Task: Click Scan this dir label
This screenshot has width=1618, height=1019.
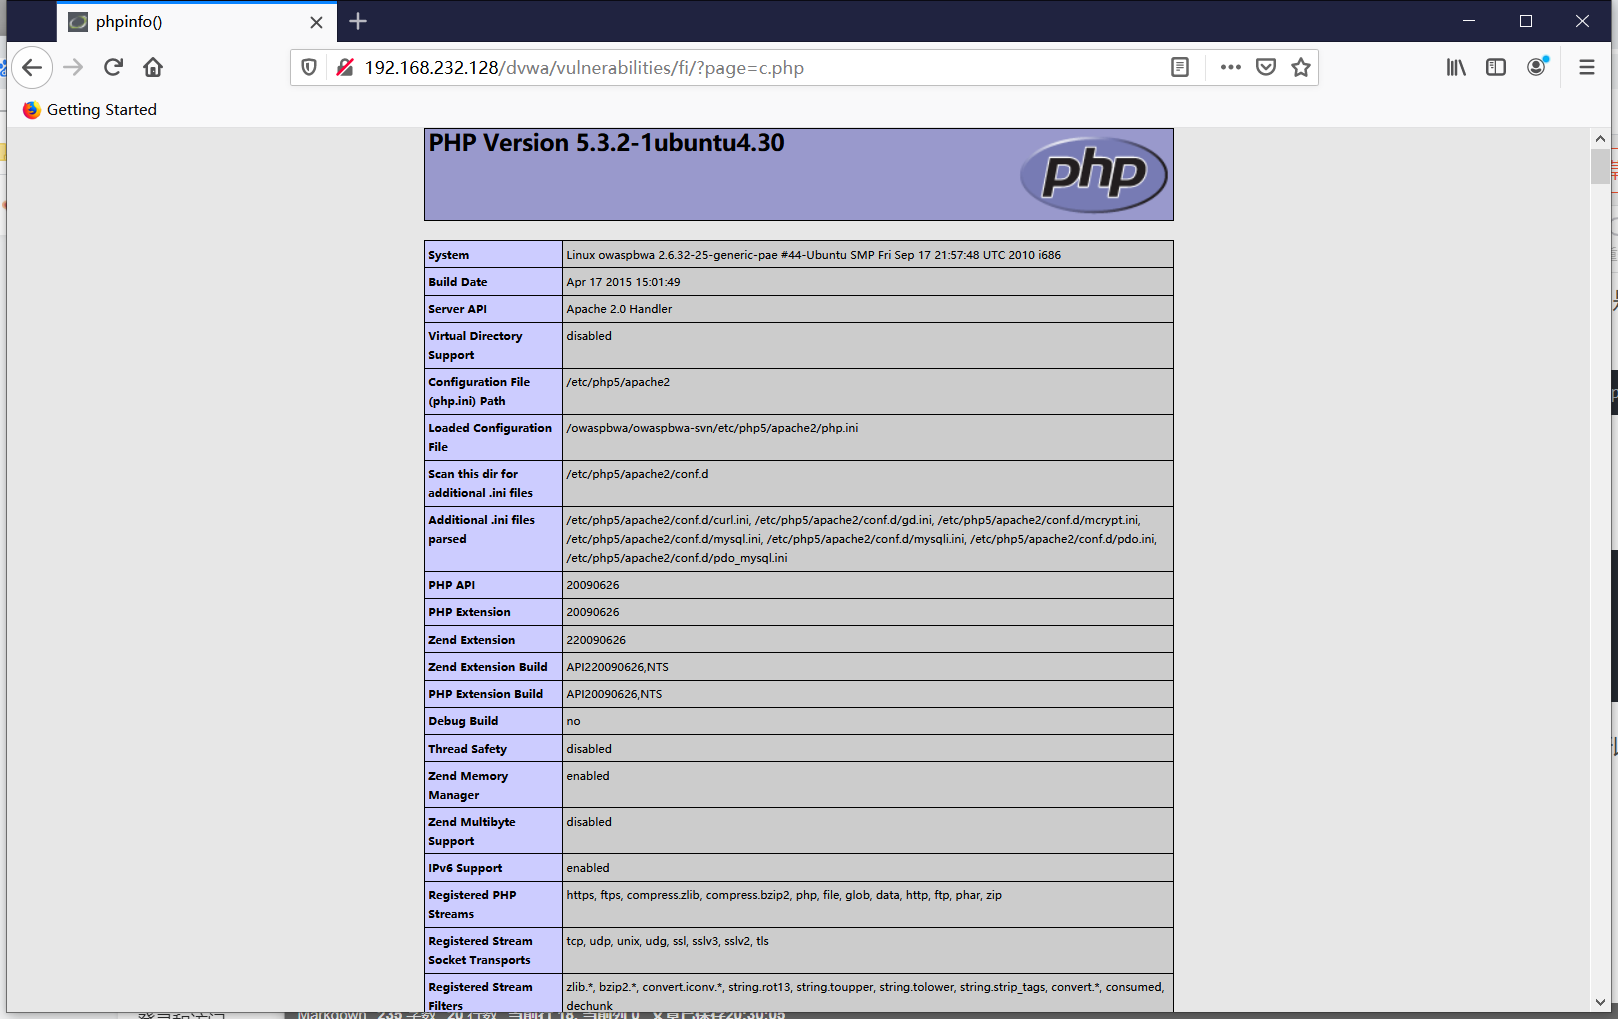Action: pyautogui.click(x=481, y=483)
